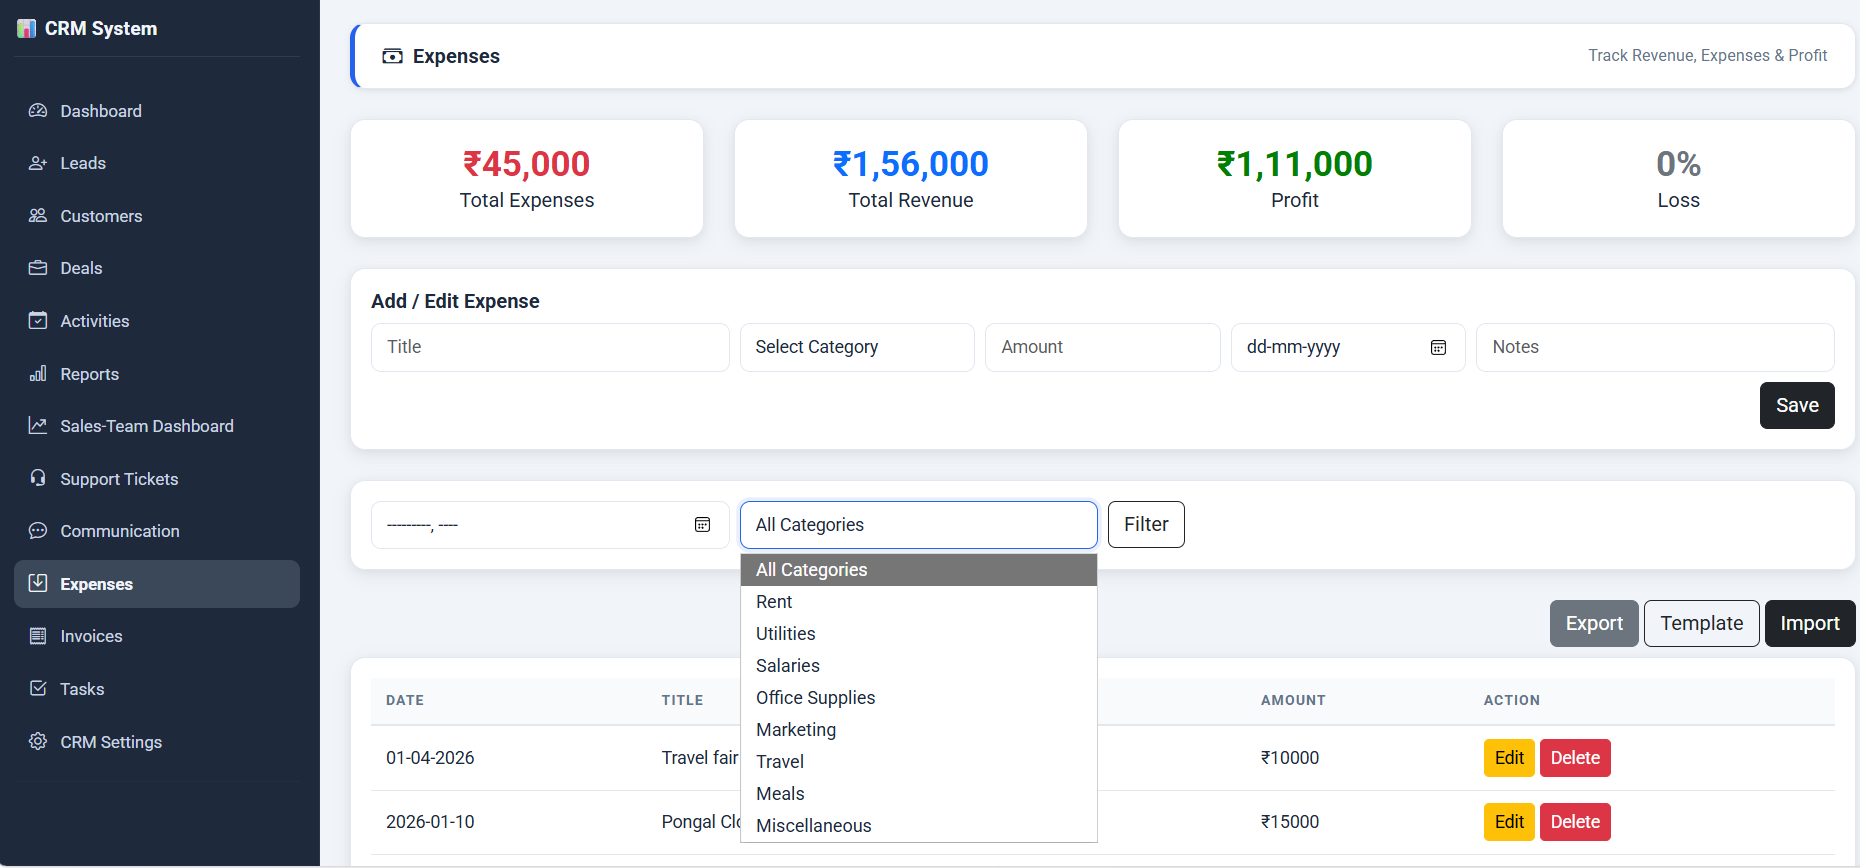Choose Office Supplies category option

point(918,698)
